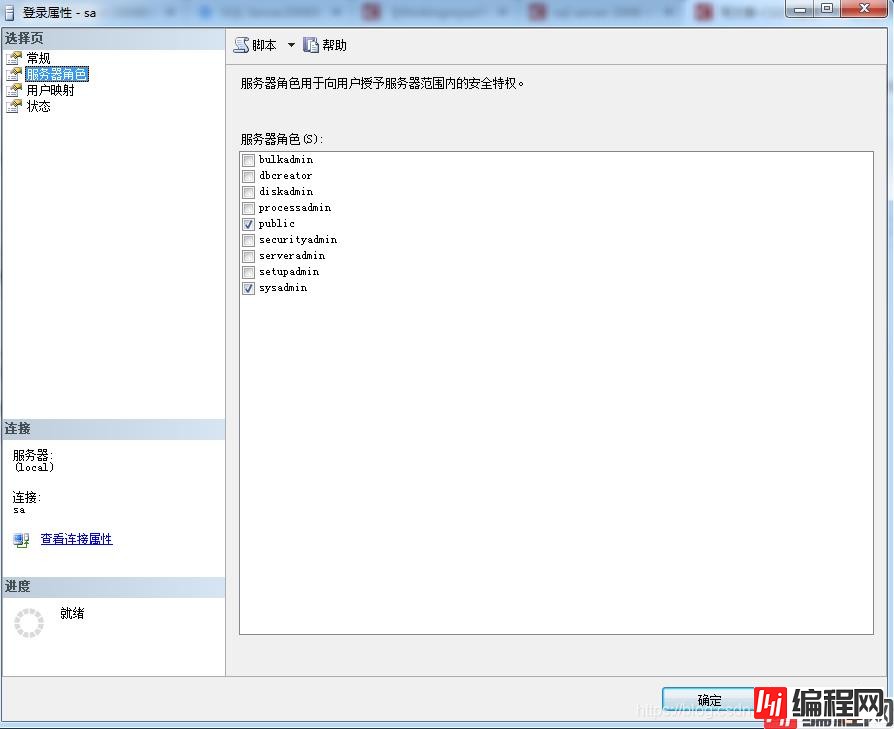Screen dimensions: 894x729
Task: Tick the dbcreator role checkbox
Action: (x=248, y=176)
